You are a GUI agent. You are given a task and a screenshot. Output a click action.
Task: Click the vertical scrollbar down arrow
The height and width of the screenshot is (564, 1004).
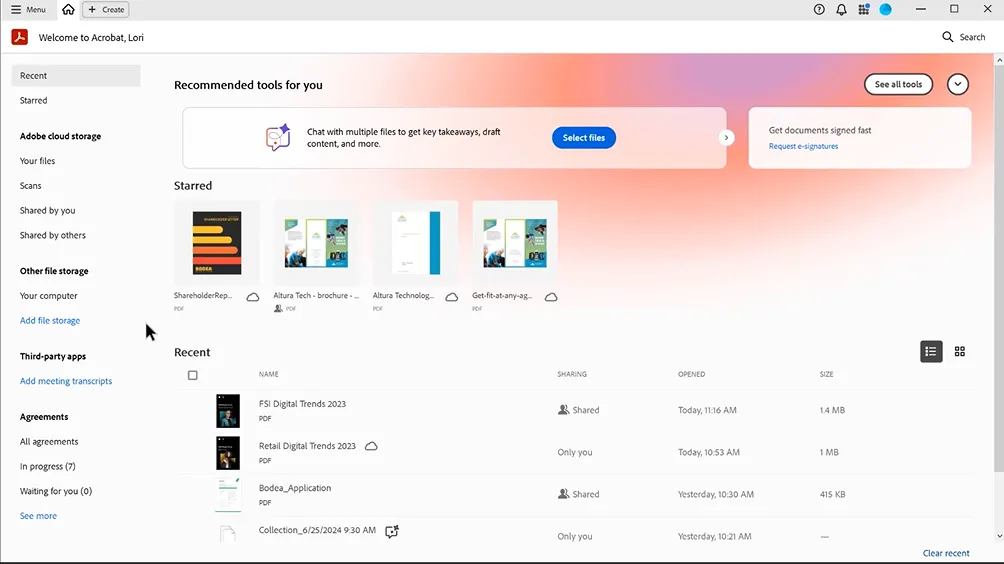(x=999, y=536)
